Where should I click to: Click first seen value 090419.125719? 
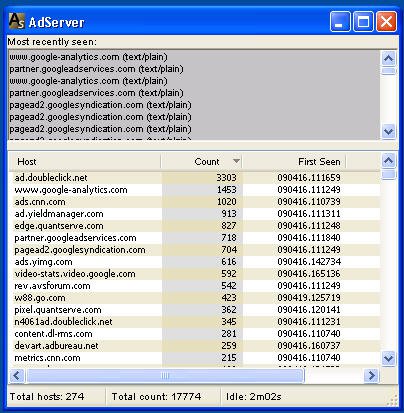pyautogui.click(x=309, y=298)
